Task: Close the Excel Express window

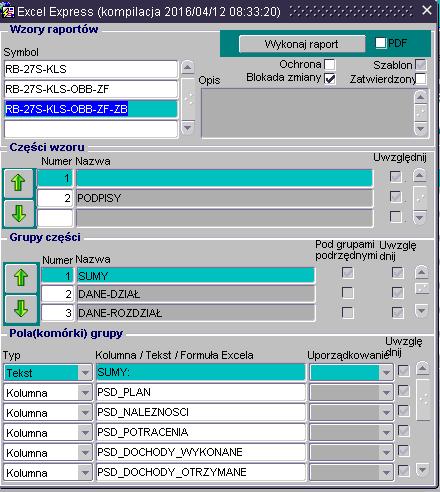Action: pyautogui.click(x=427, y=10)
